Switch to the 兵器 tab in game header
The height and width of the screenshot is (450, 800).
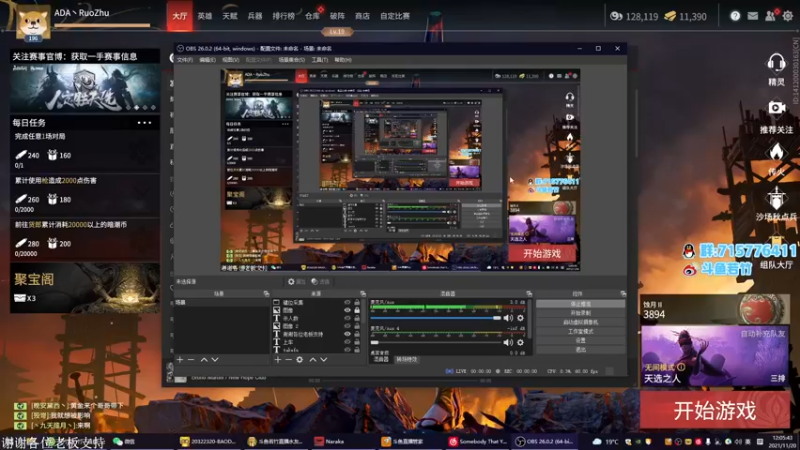255,16
